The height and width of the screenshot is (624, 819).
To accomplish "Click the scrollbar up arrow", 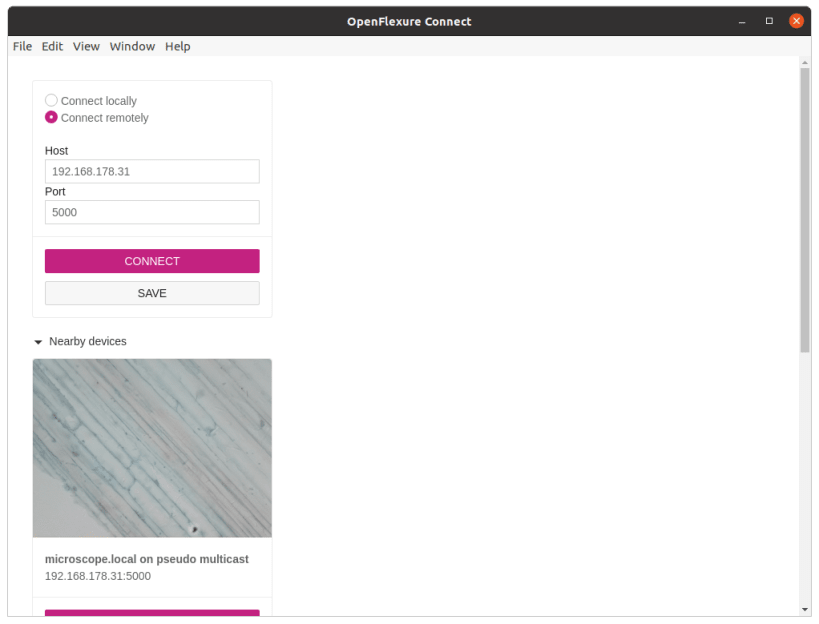I will pos(805,62).
